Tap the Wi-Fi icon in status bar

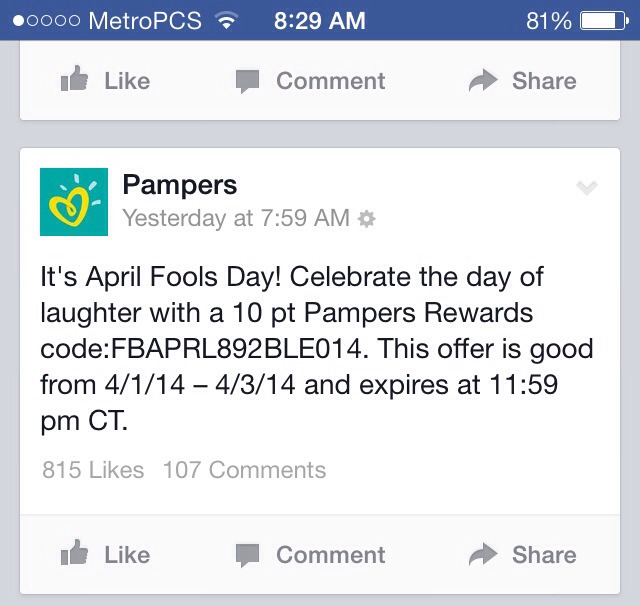[x=227, y=20]
